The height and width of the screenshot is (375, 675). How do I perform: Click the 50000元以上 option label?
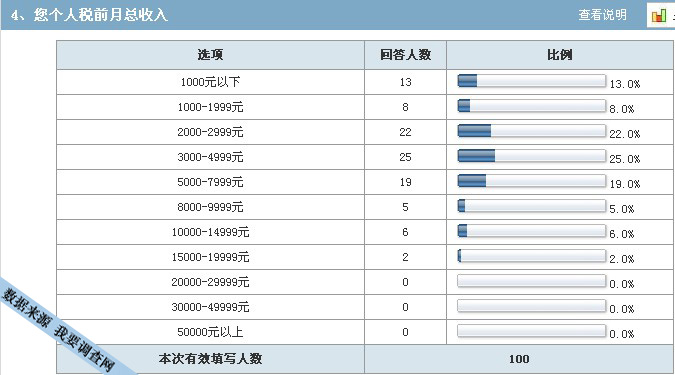click(211, 332)
